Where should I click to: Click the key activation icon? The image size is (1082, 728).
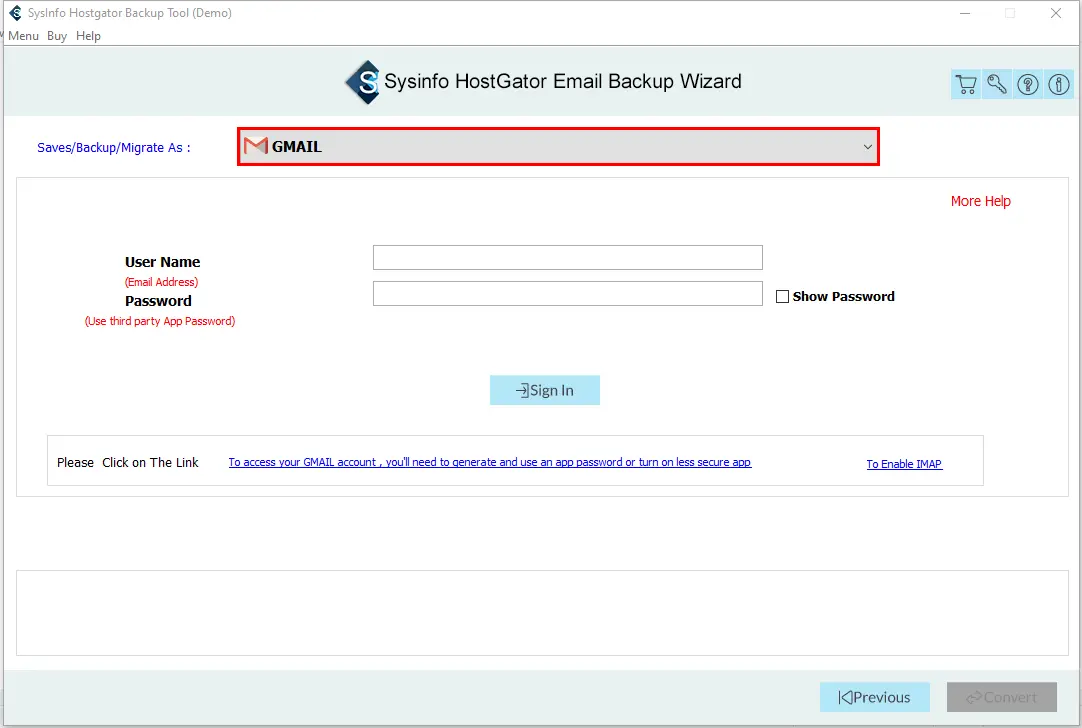[x=996, y=84]
